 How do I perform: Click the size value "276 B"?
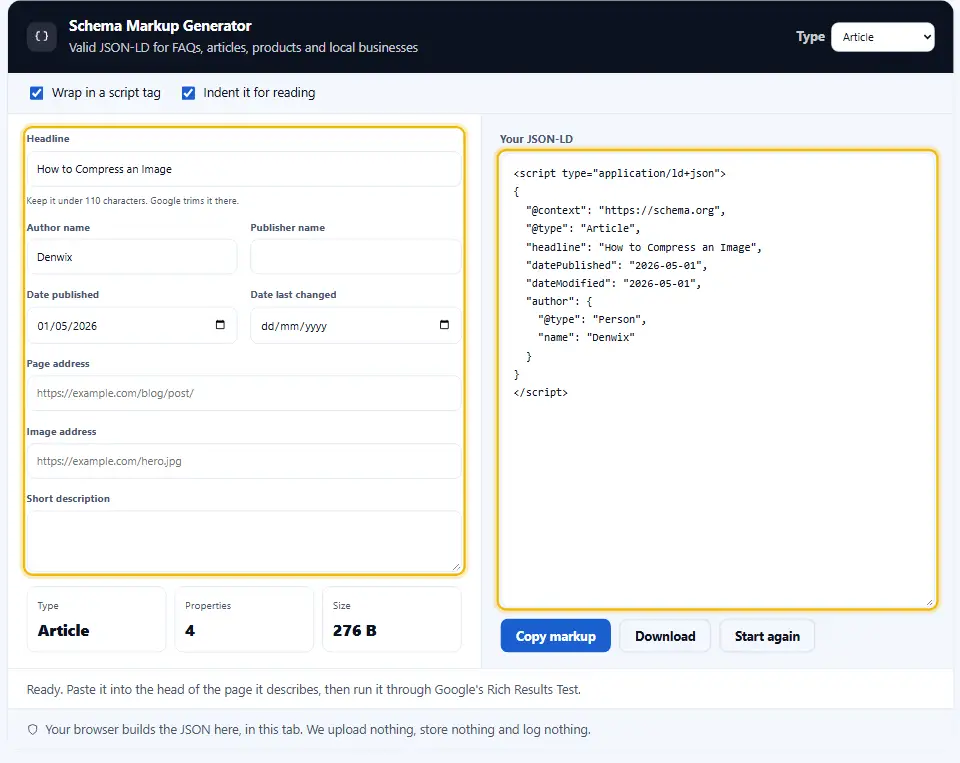click(x=354, y=630)
